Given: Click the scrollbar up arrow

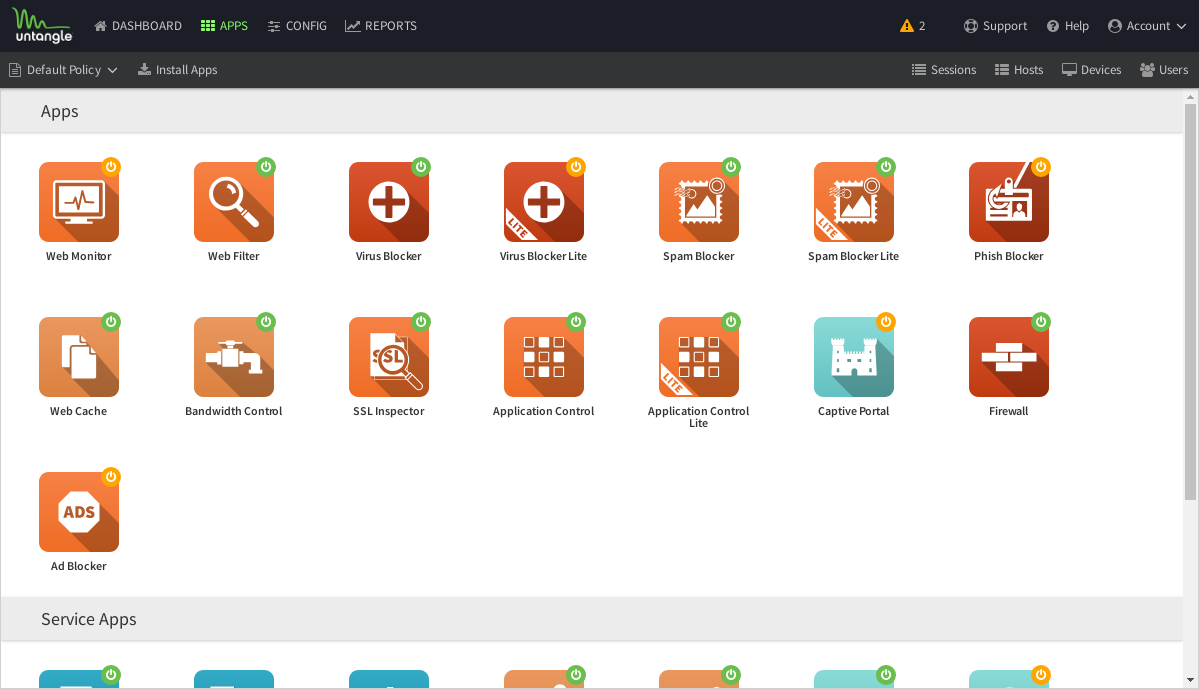Looking at the screenshot, I should pyautogui.click(x=1191, y=97).
